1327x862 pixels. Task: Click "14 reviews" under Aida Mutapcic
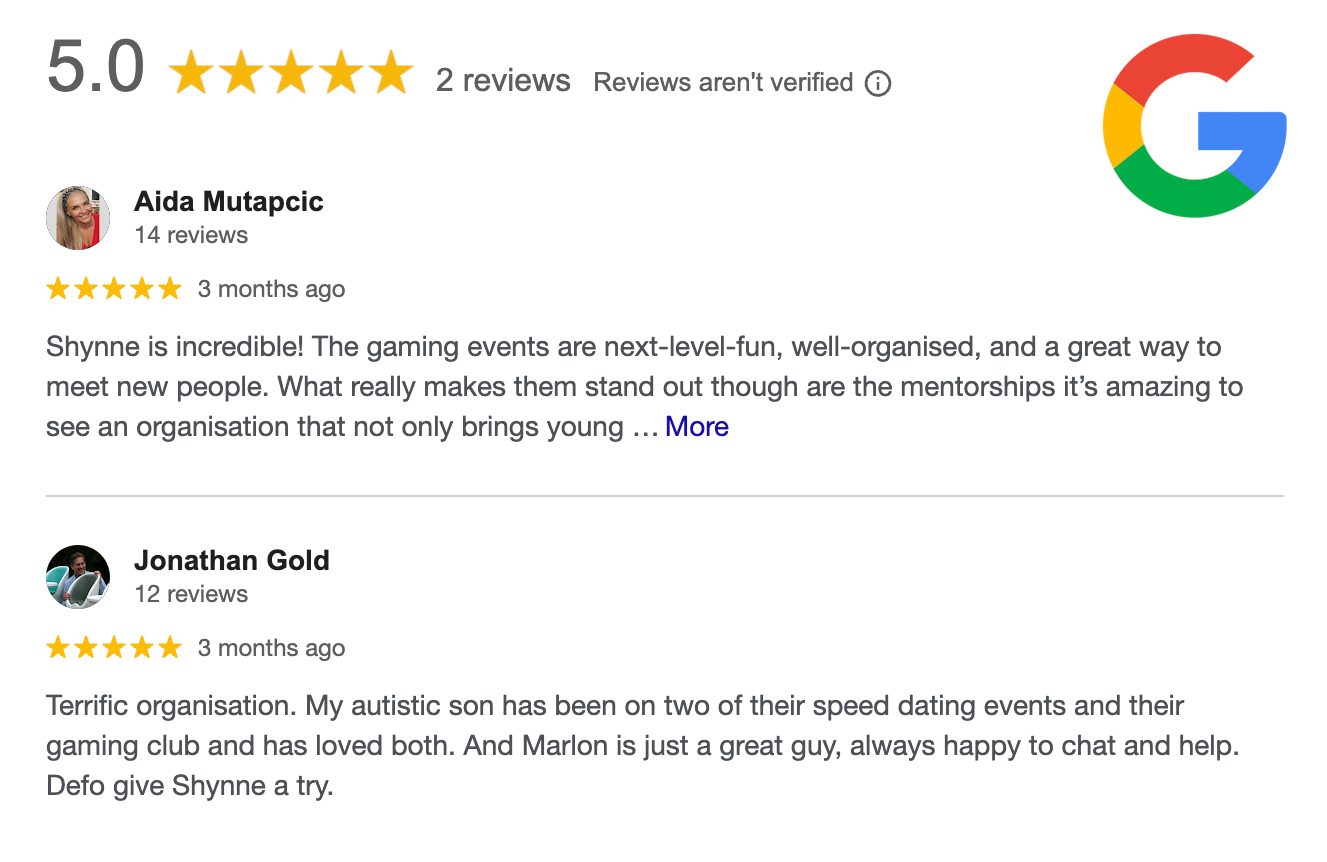pyautogui.click(x=191, y=235)
